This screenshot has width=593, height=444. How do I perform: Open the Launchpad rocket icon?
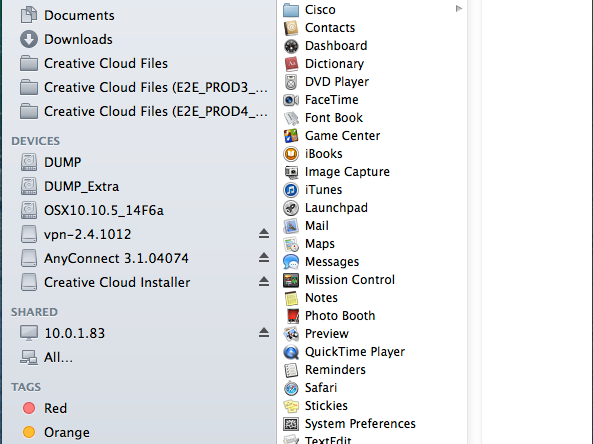(x=291, y=208)
